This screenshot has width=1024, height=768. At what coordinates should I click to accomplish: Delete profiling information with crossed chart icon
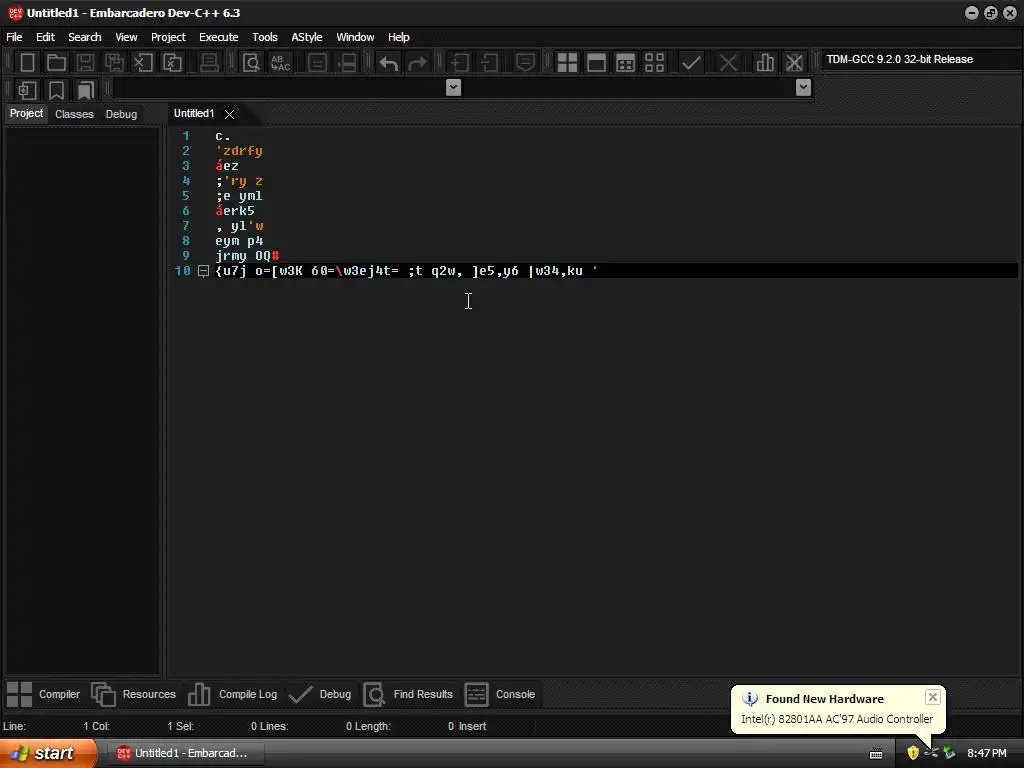pyautogui.click(x=794, y=63)
